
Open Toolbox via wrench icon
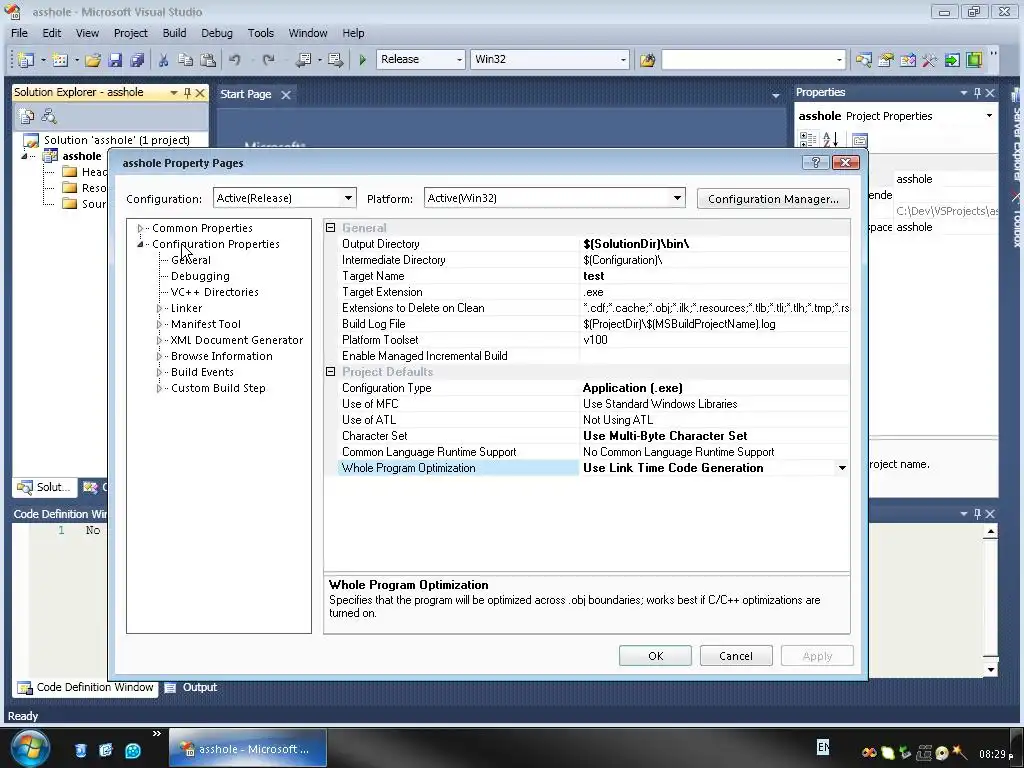[x=929, y=59]
